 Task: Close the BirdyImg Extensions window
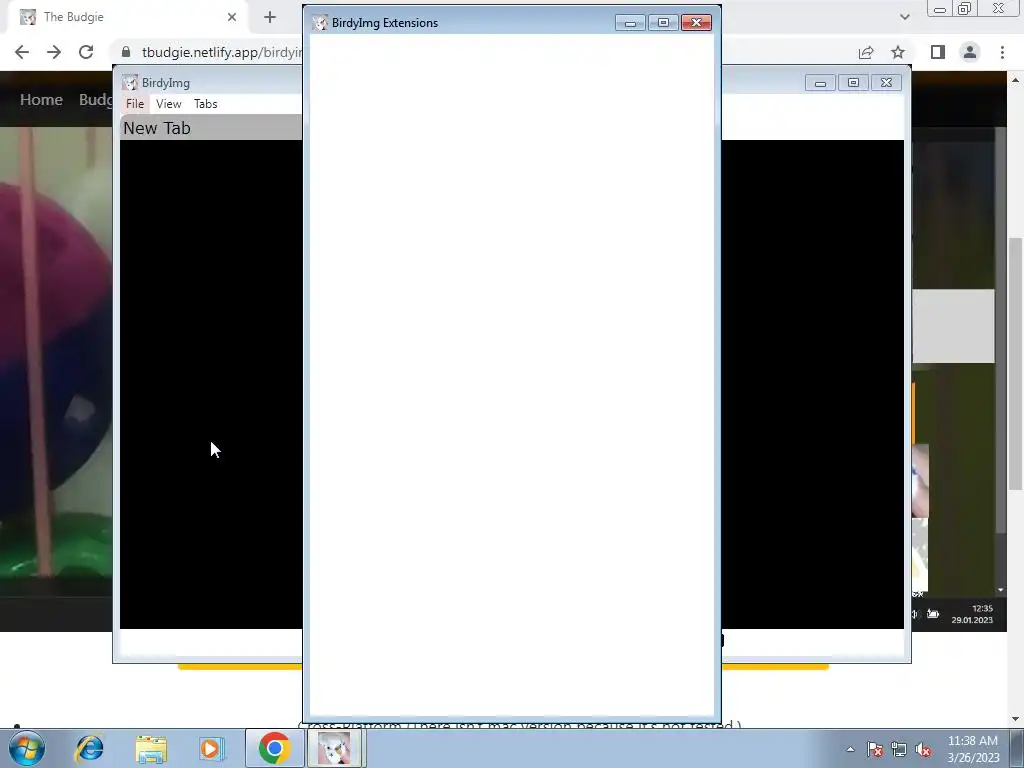696,23
